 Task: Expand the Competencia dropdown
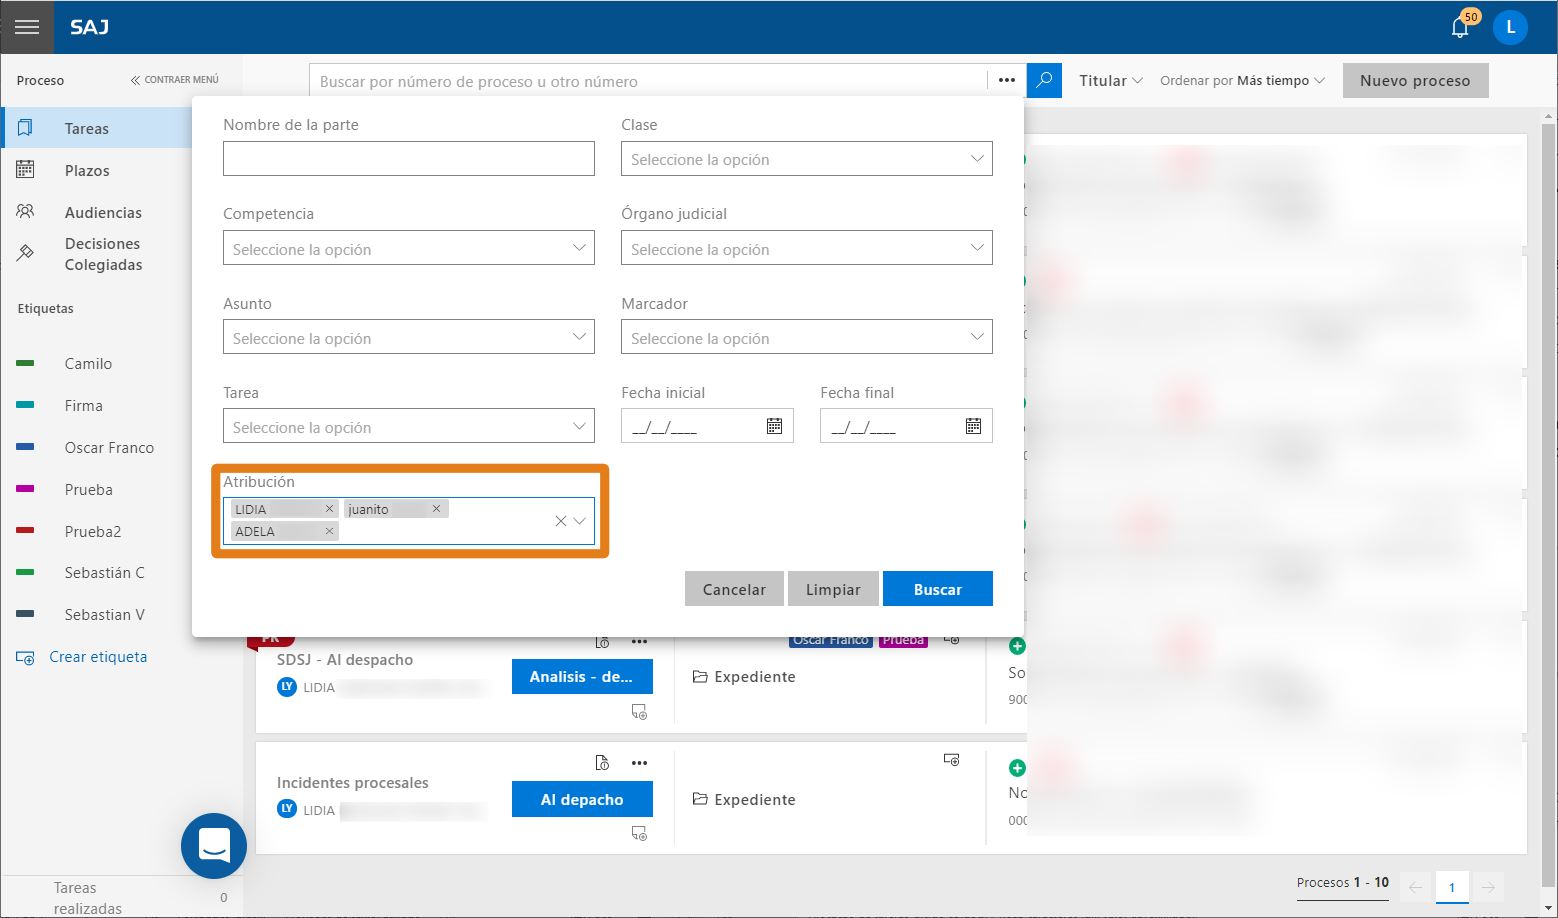pos(408,248)
